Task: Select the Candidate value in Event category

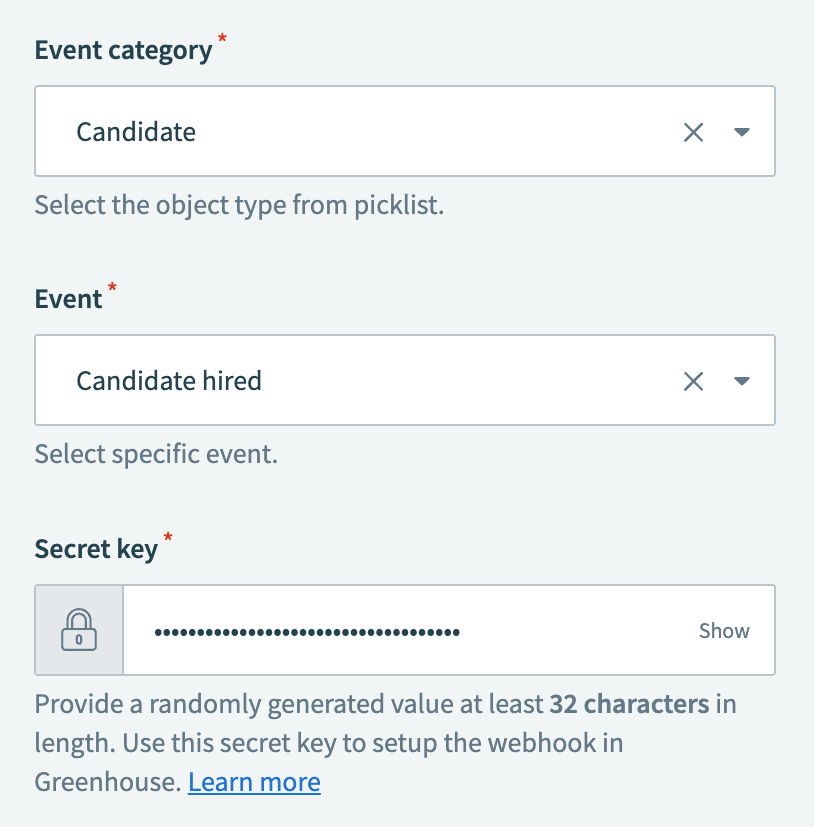Action: coord(136,131)
